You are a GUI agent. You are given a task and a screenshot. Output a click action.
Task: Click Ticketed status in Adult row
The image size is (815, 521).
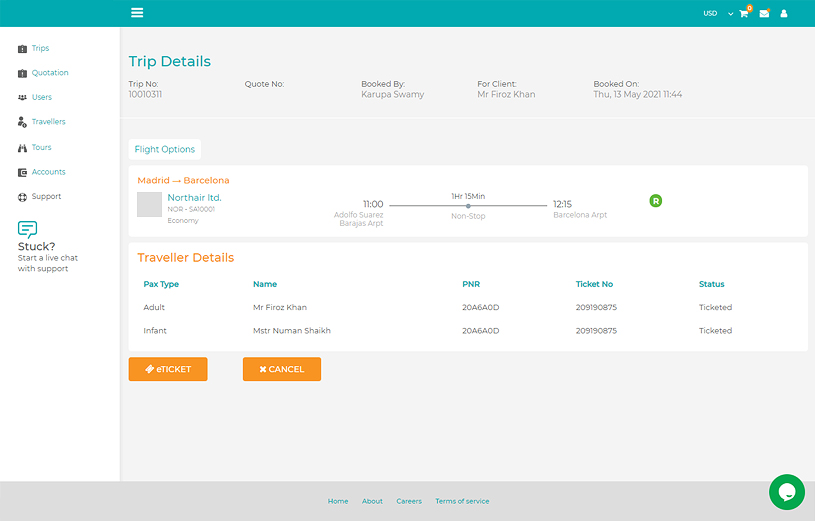tap(715, 307)
